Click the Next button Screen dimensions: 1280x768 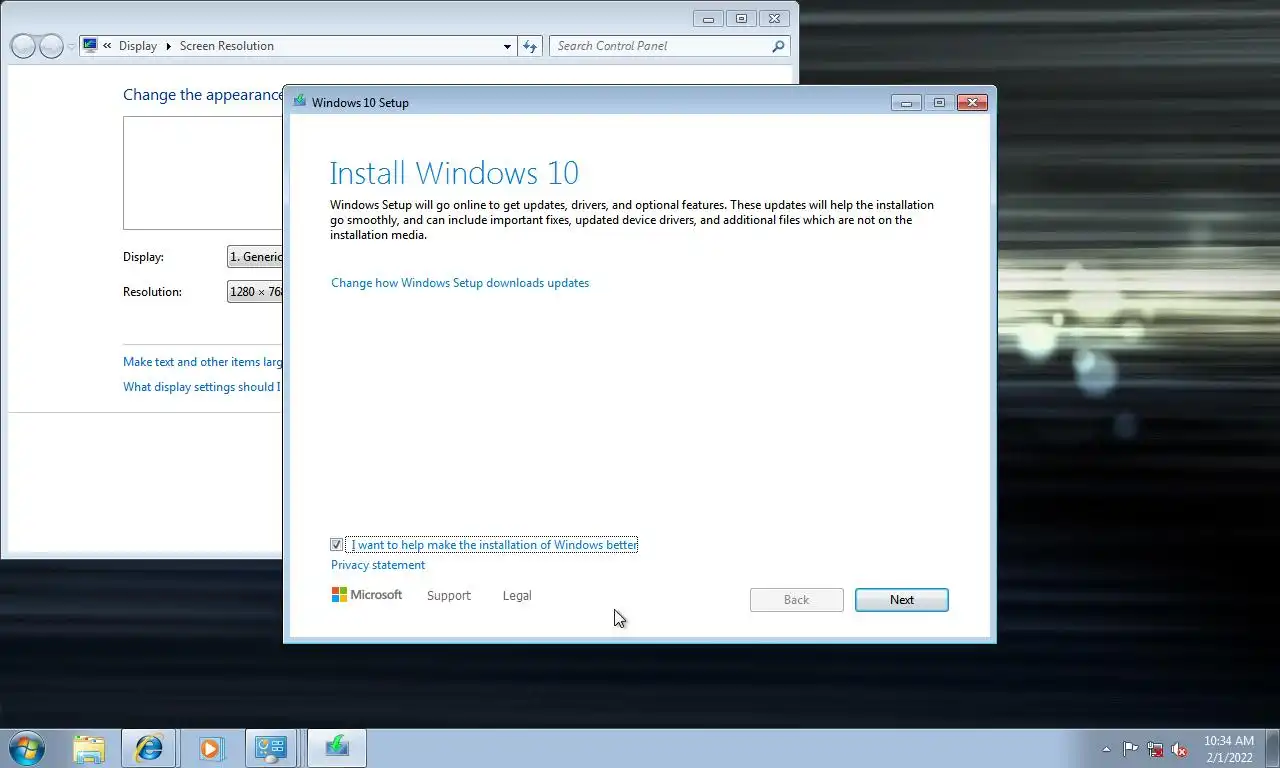[x=902, y=600]
